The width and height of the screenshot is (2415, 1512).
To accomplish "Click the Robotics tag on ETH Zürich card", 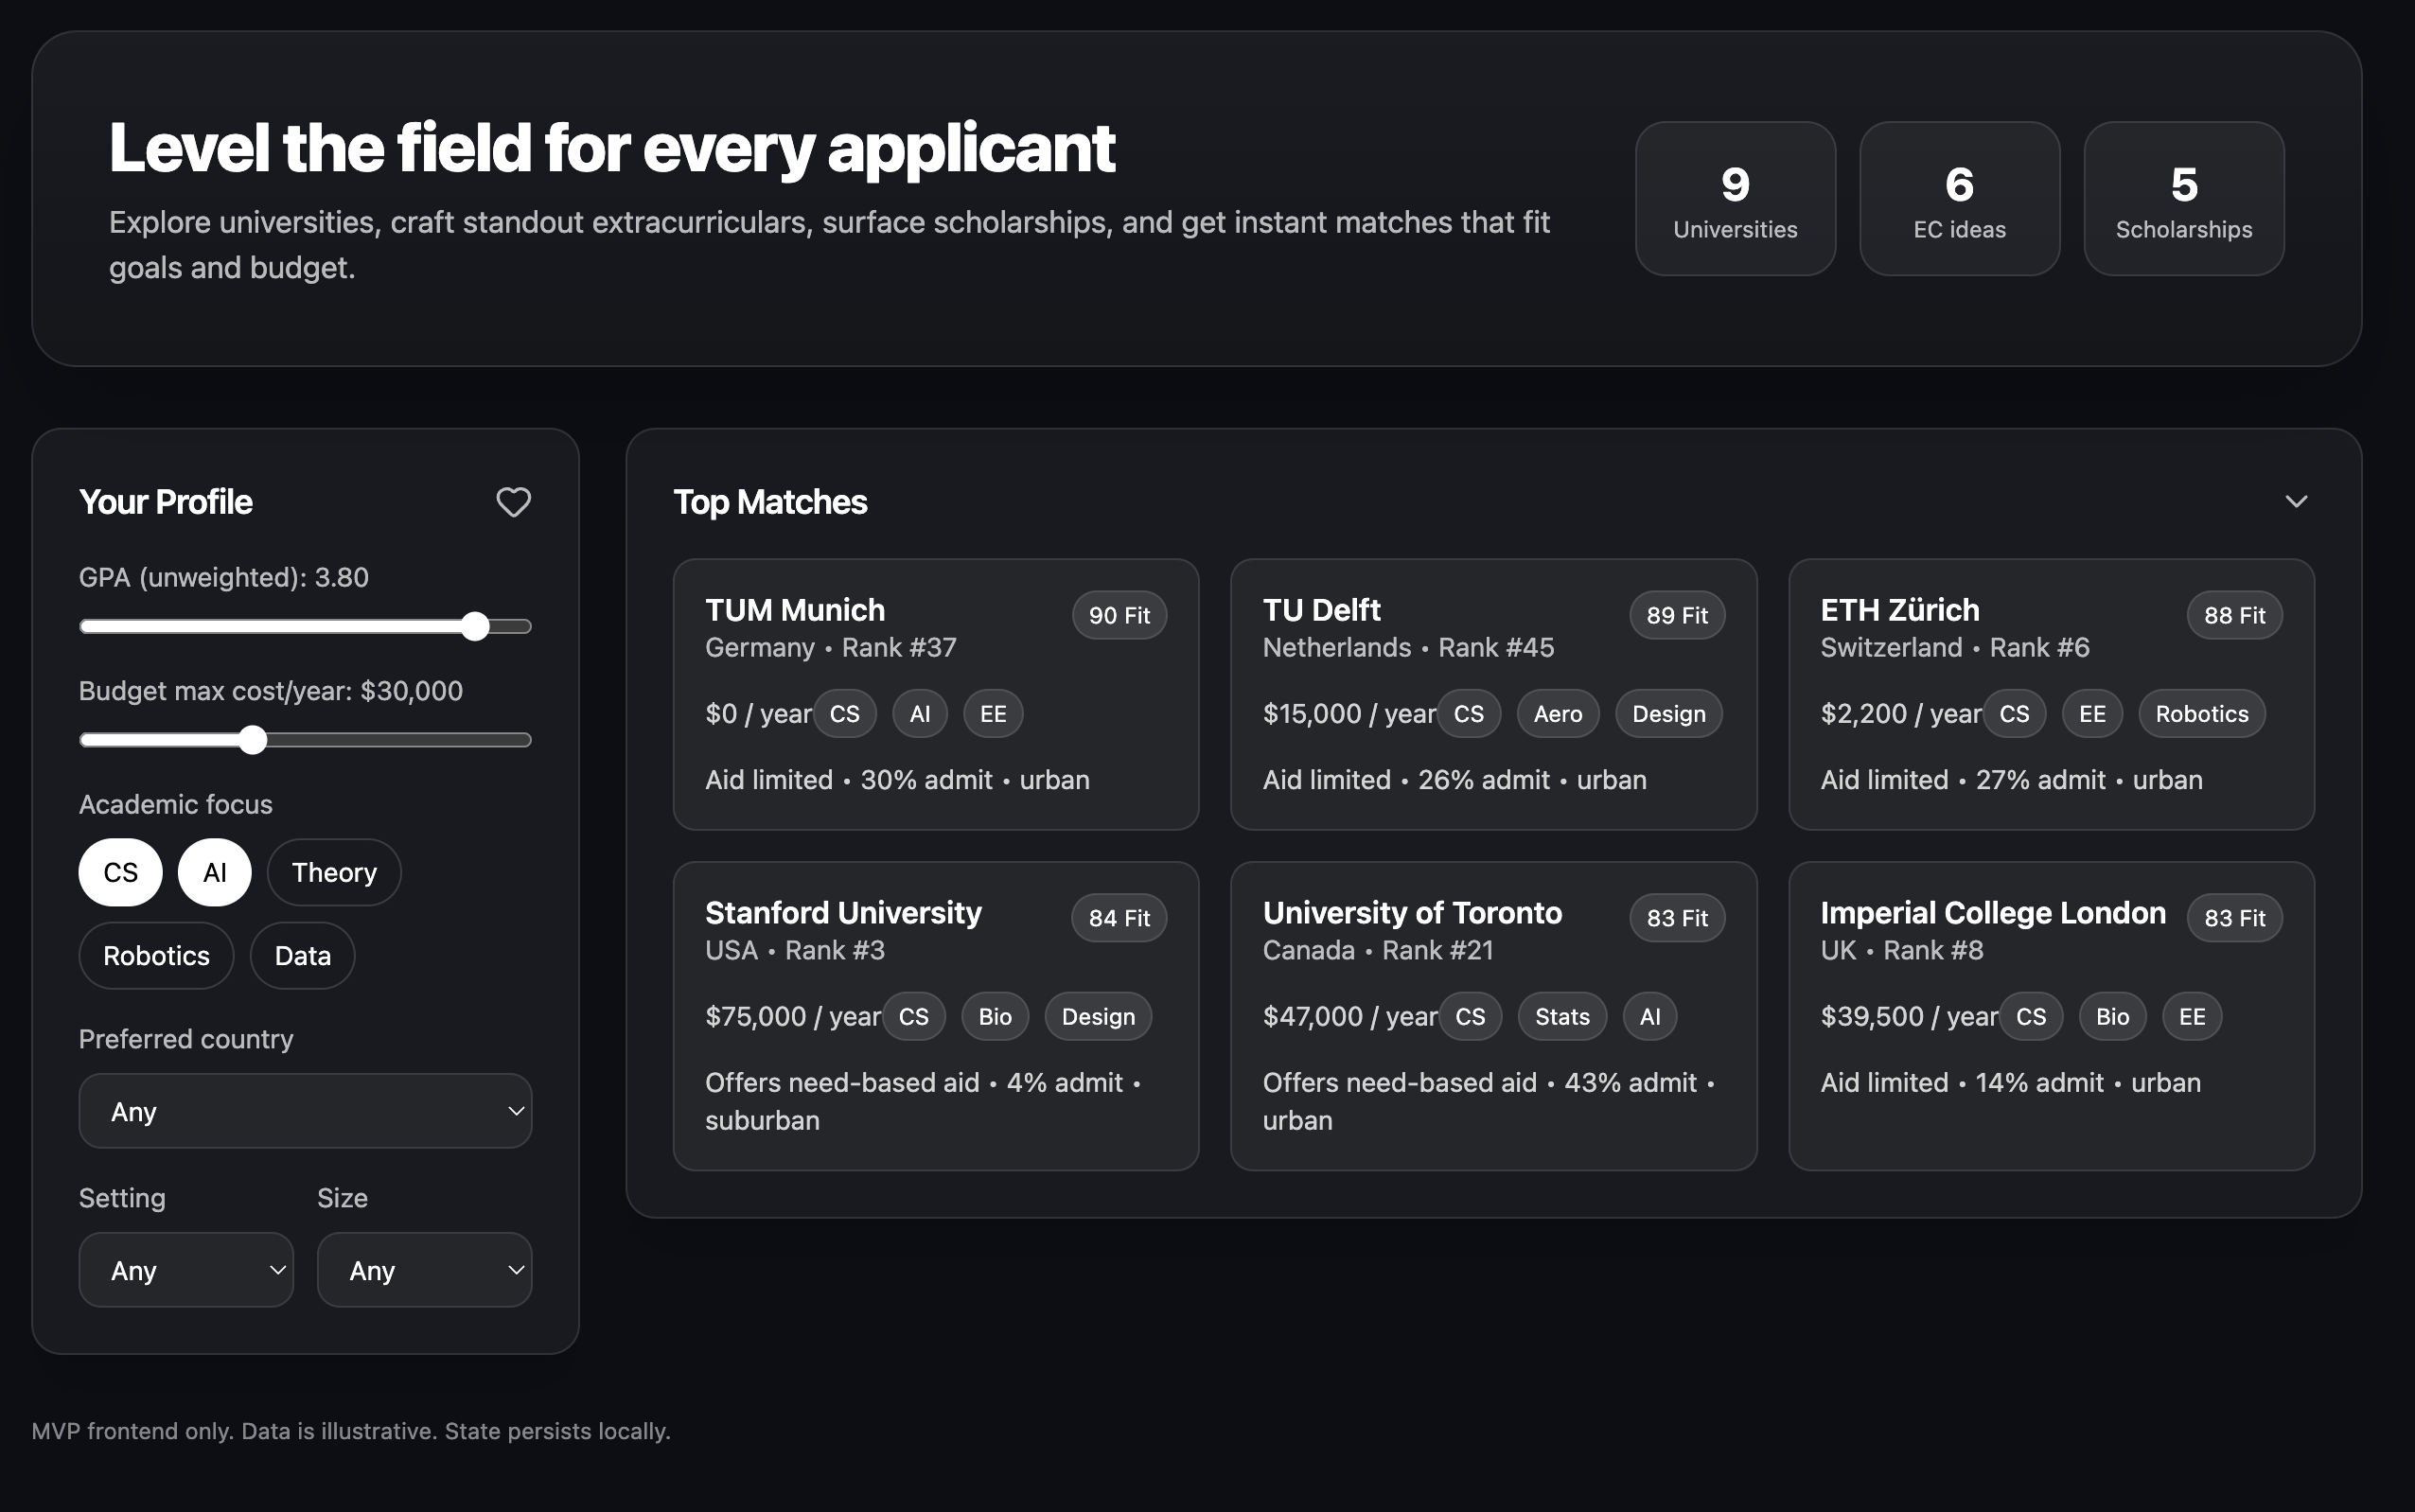I will [x=2201, y=714].
